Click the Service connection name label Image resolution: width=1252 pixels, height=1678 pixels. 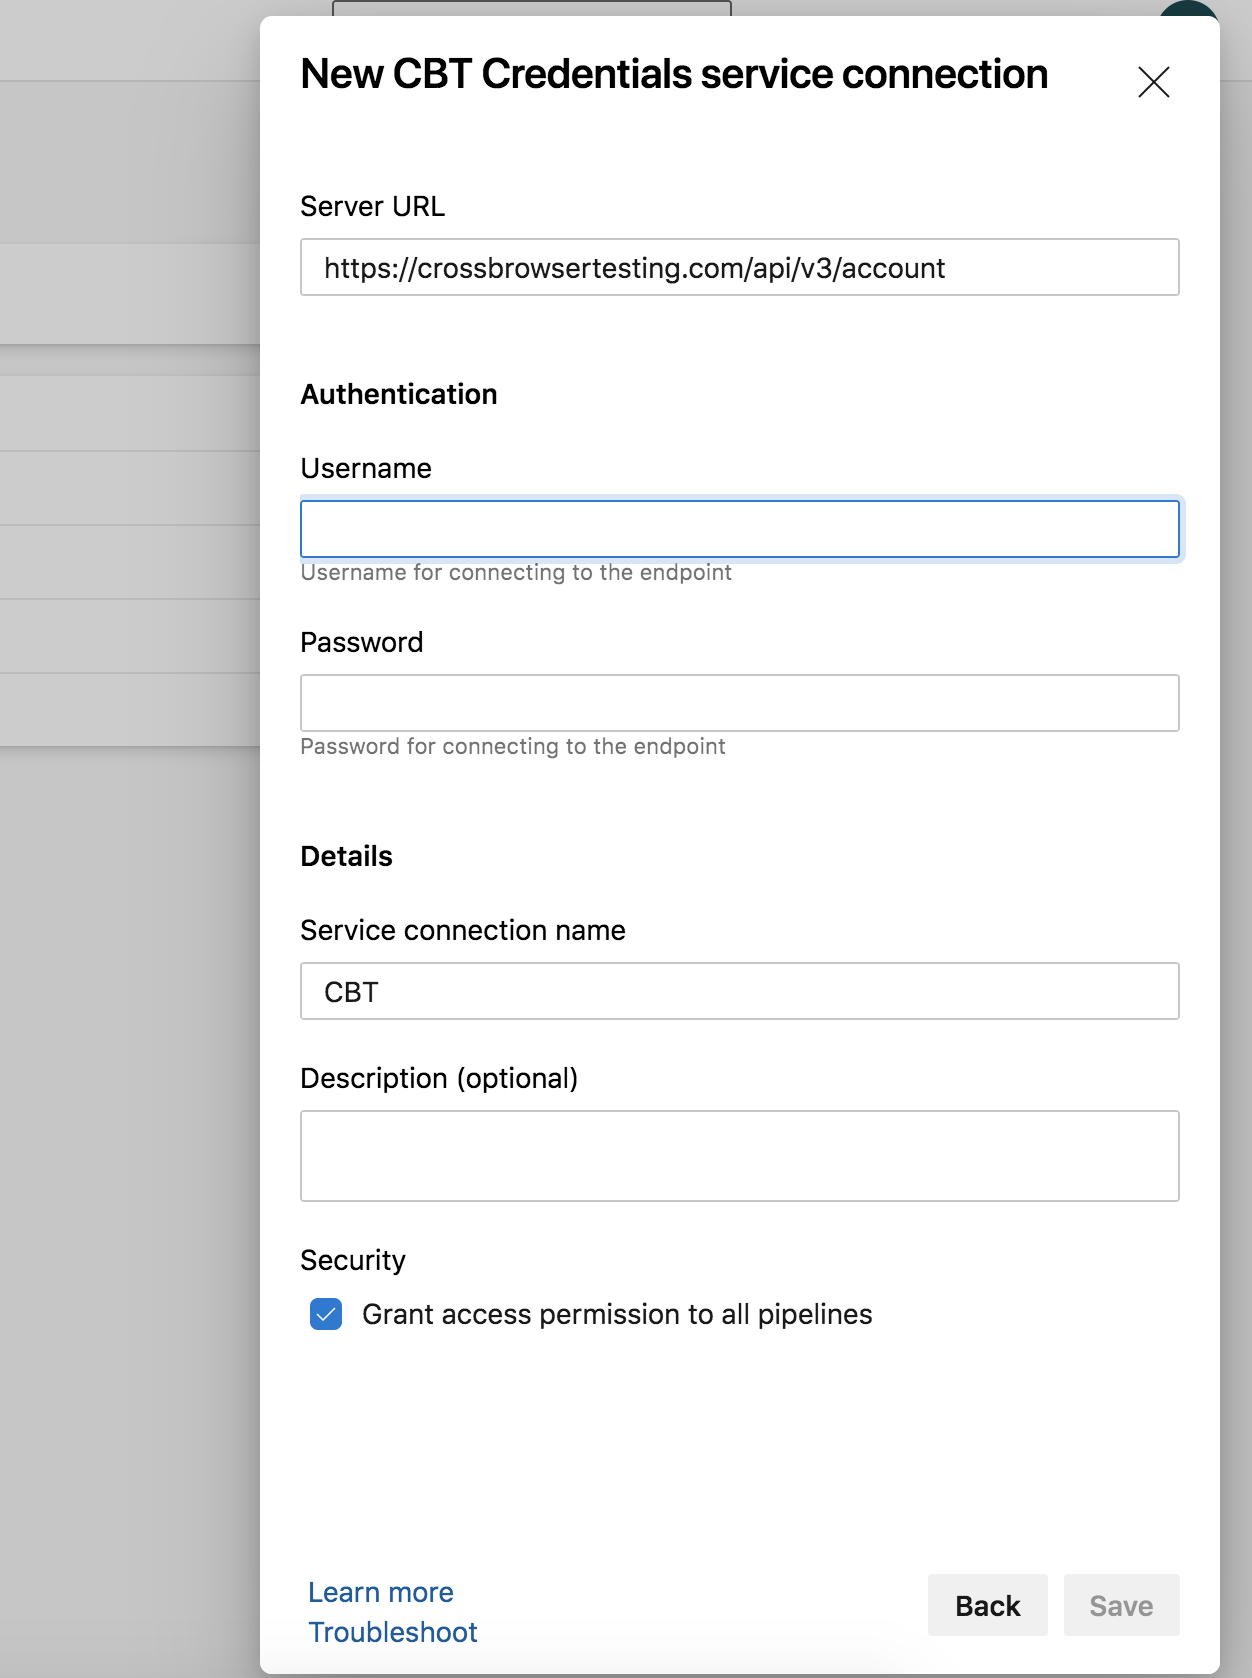click(463, 930)
